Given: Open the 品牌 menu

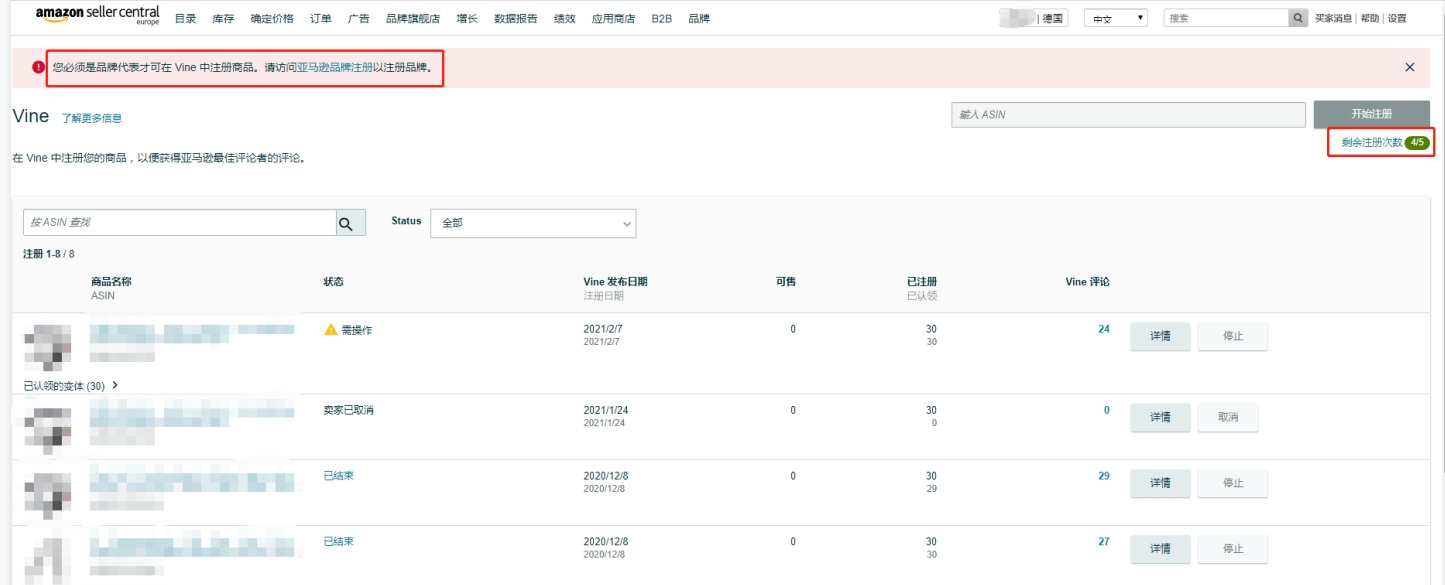Looking at the screenshot, I should click(699, 18).
